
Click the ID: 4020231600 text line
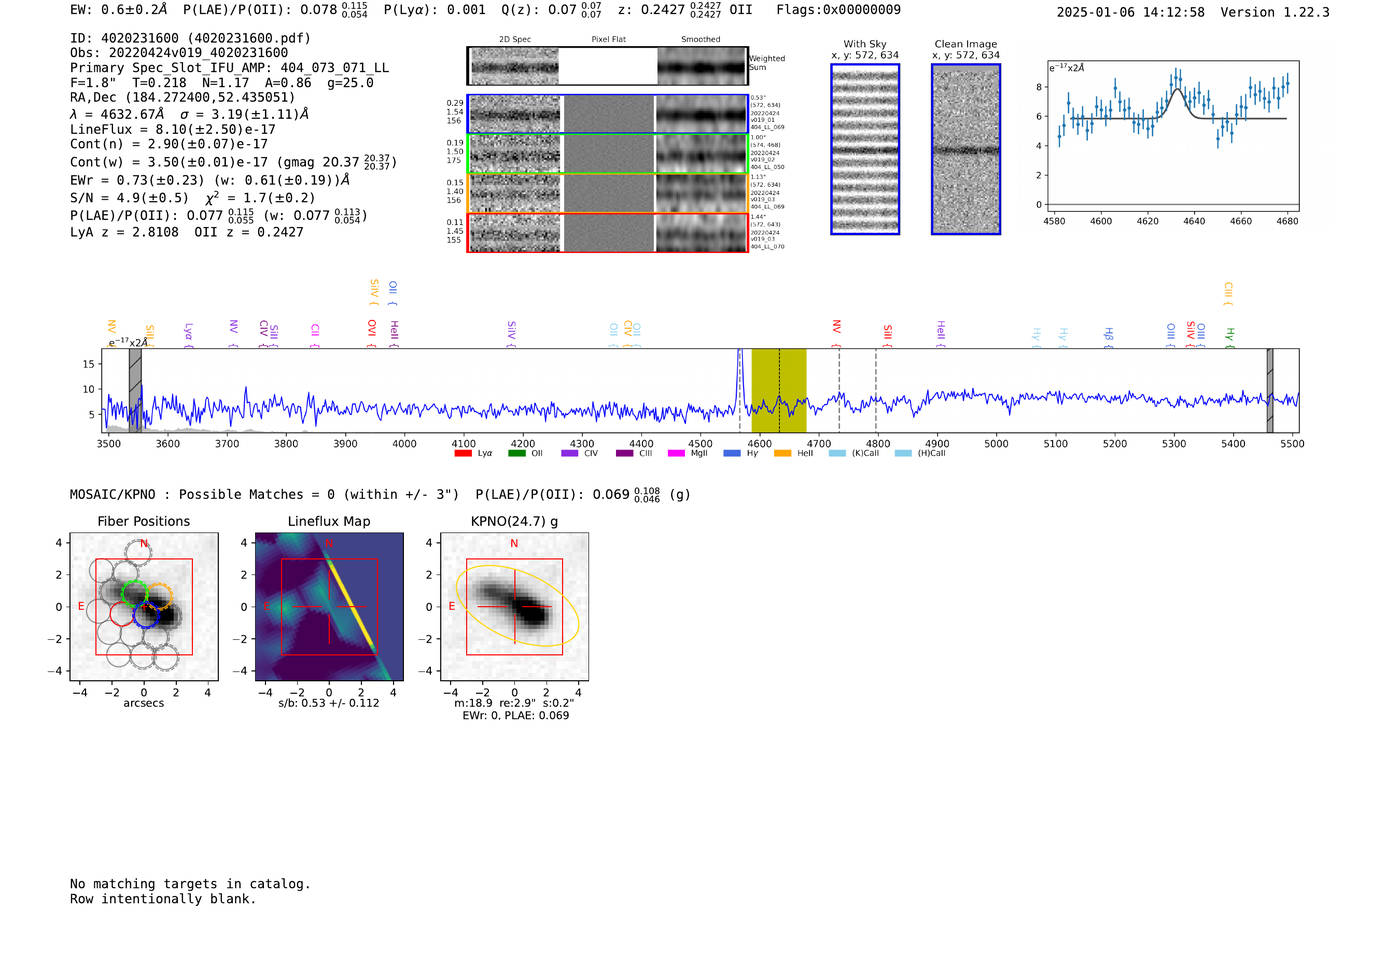coord(190,38)
